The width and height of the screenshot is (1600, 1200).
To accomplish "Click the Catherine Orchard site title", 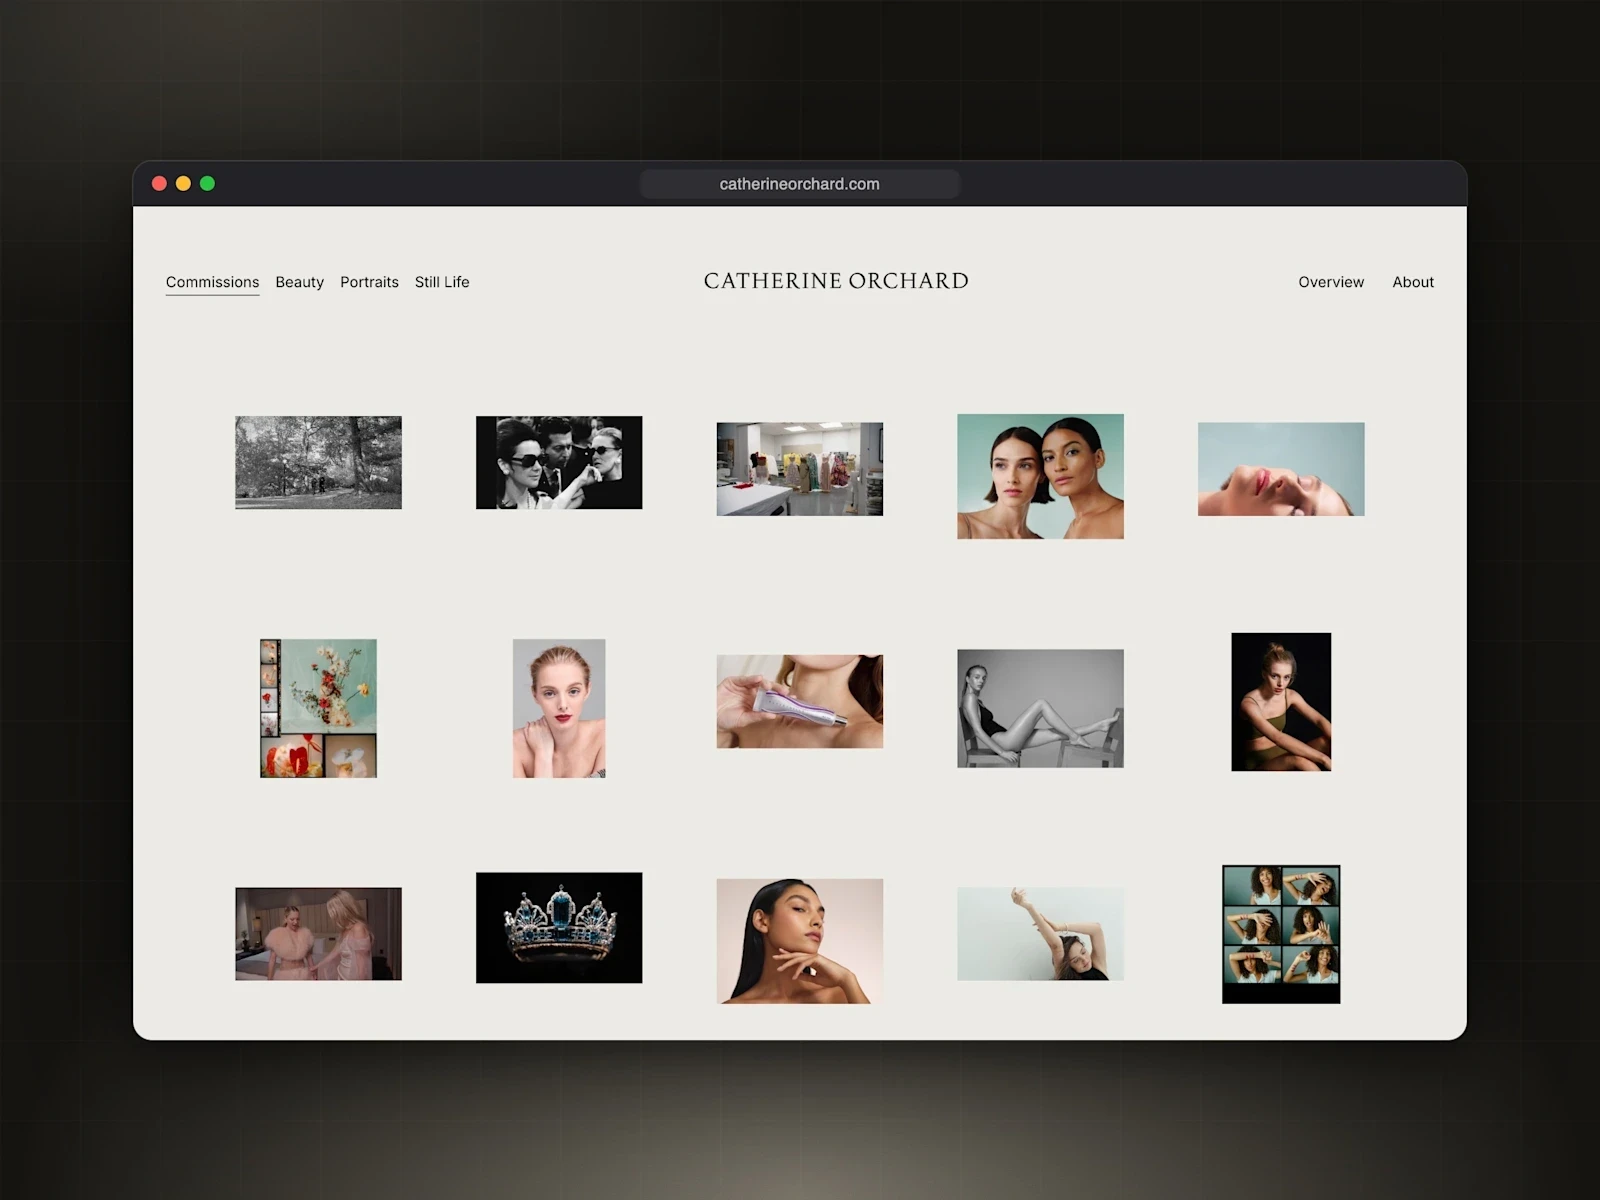I will [836, 281].
